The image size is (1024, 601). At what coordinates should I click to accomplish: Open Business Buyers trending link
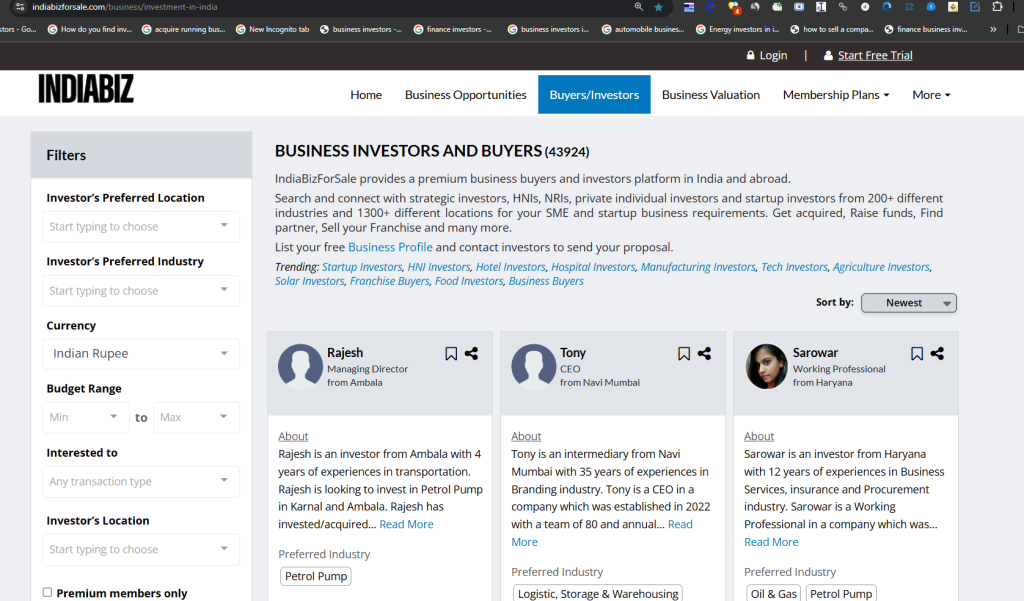pos(546,282)
